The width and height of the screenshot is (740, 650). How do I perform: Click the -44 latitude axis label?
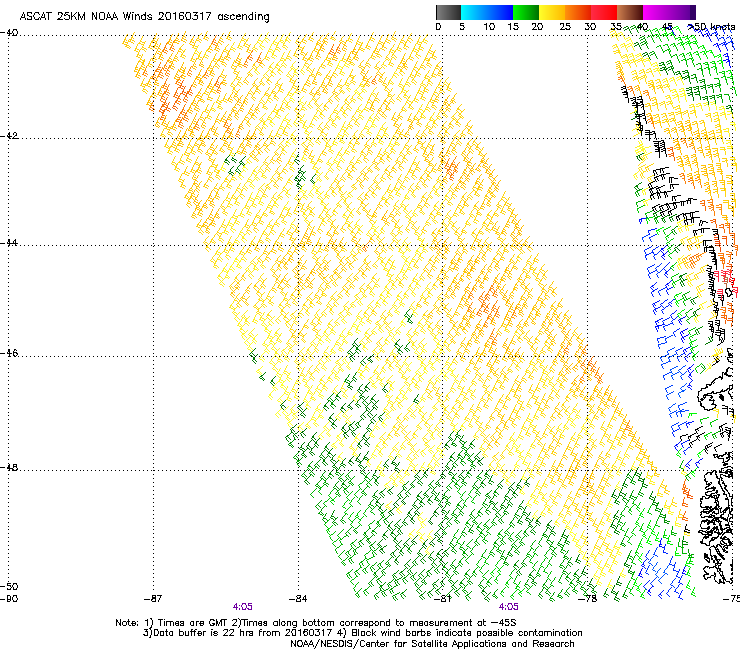9,243
